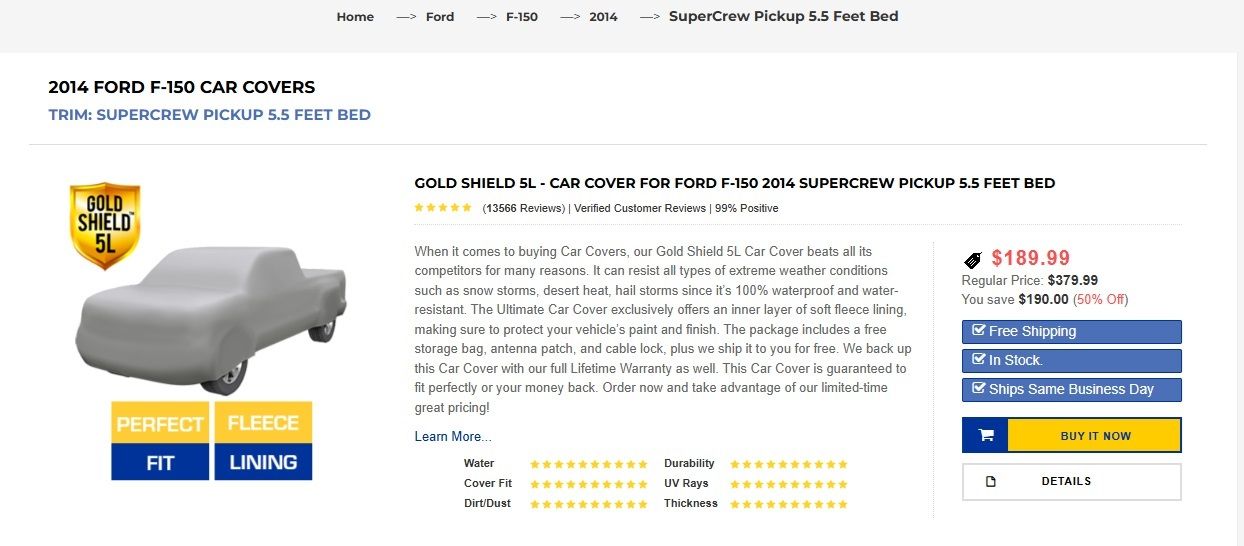The width and height of the screenshot is (1244, 546).
Task: Click the five-star review rating stars
Action: 443,208
